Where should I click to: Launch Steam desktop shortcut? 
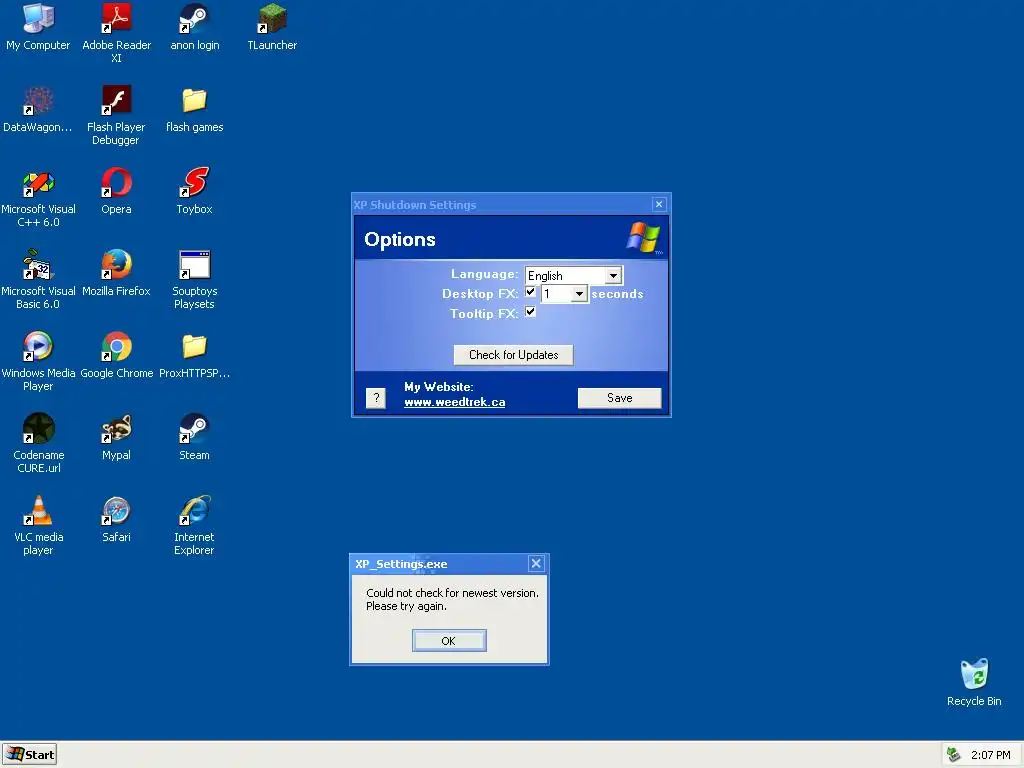click(194, 438)
